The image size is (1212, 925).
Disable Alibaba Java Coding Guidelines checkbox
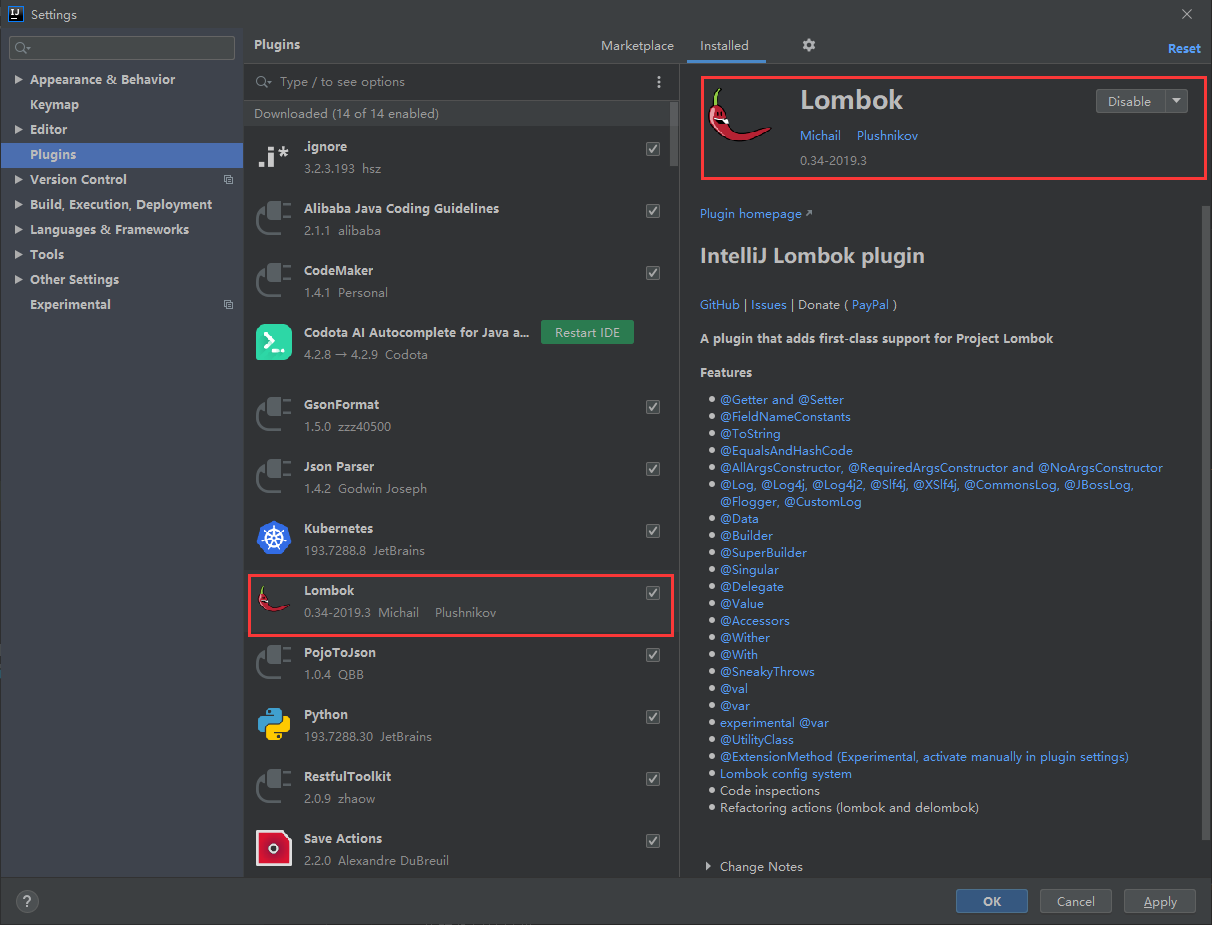[653, 211]
